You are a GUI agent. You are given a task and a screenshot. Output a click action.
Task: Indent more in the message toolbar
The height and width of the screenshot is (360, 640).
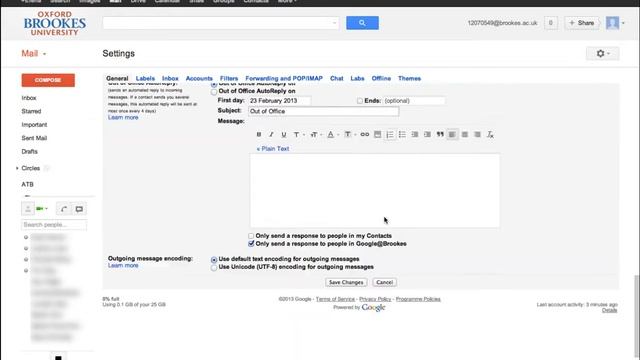pyautogui.click(x=427, y=134)
